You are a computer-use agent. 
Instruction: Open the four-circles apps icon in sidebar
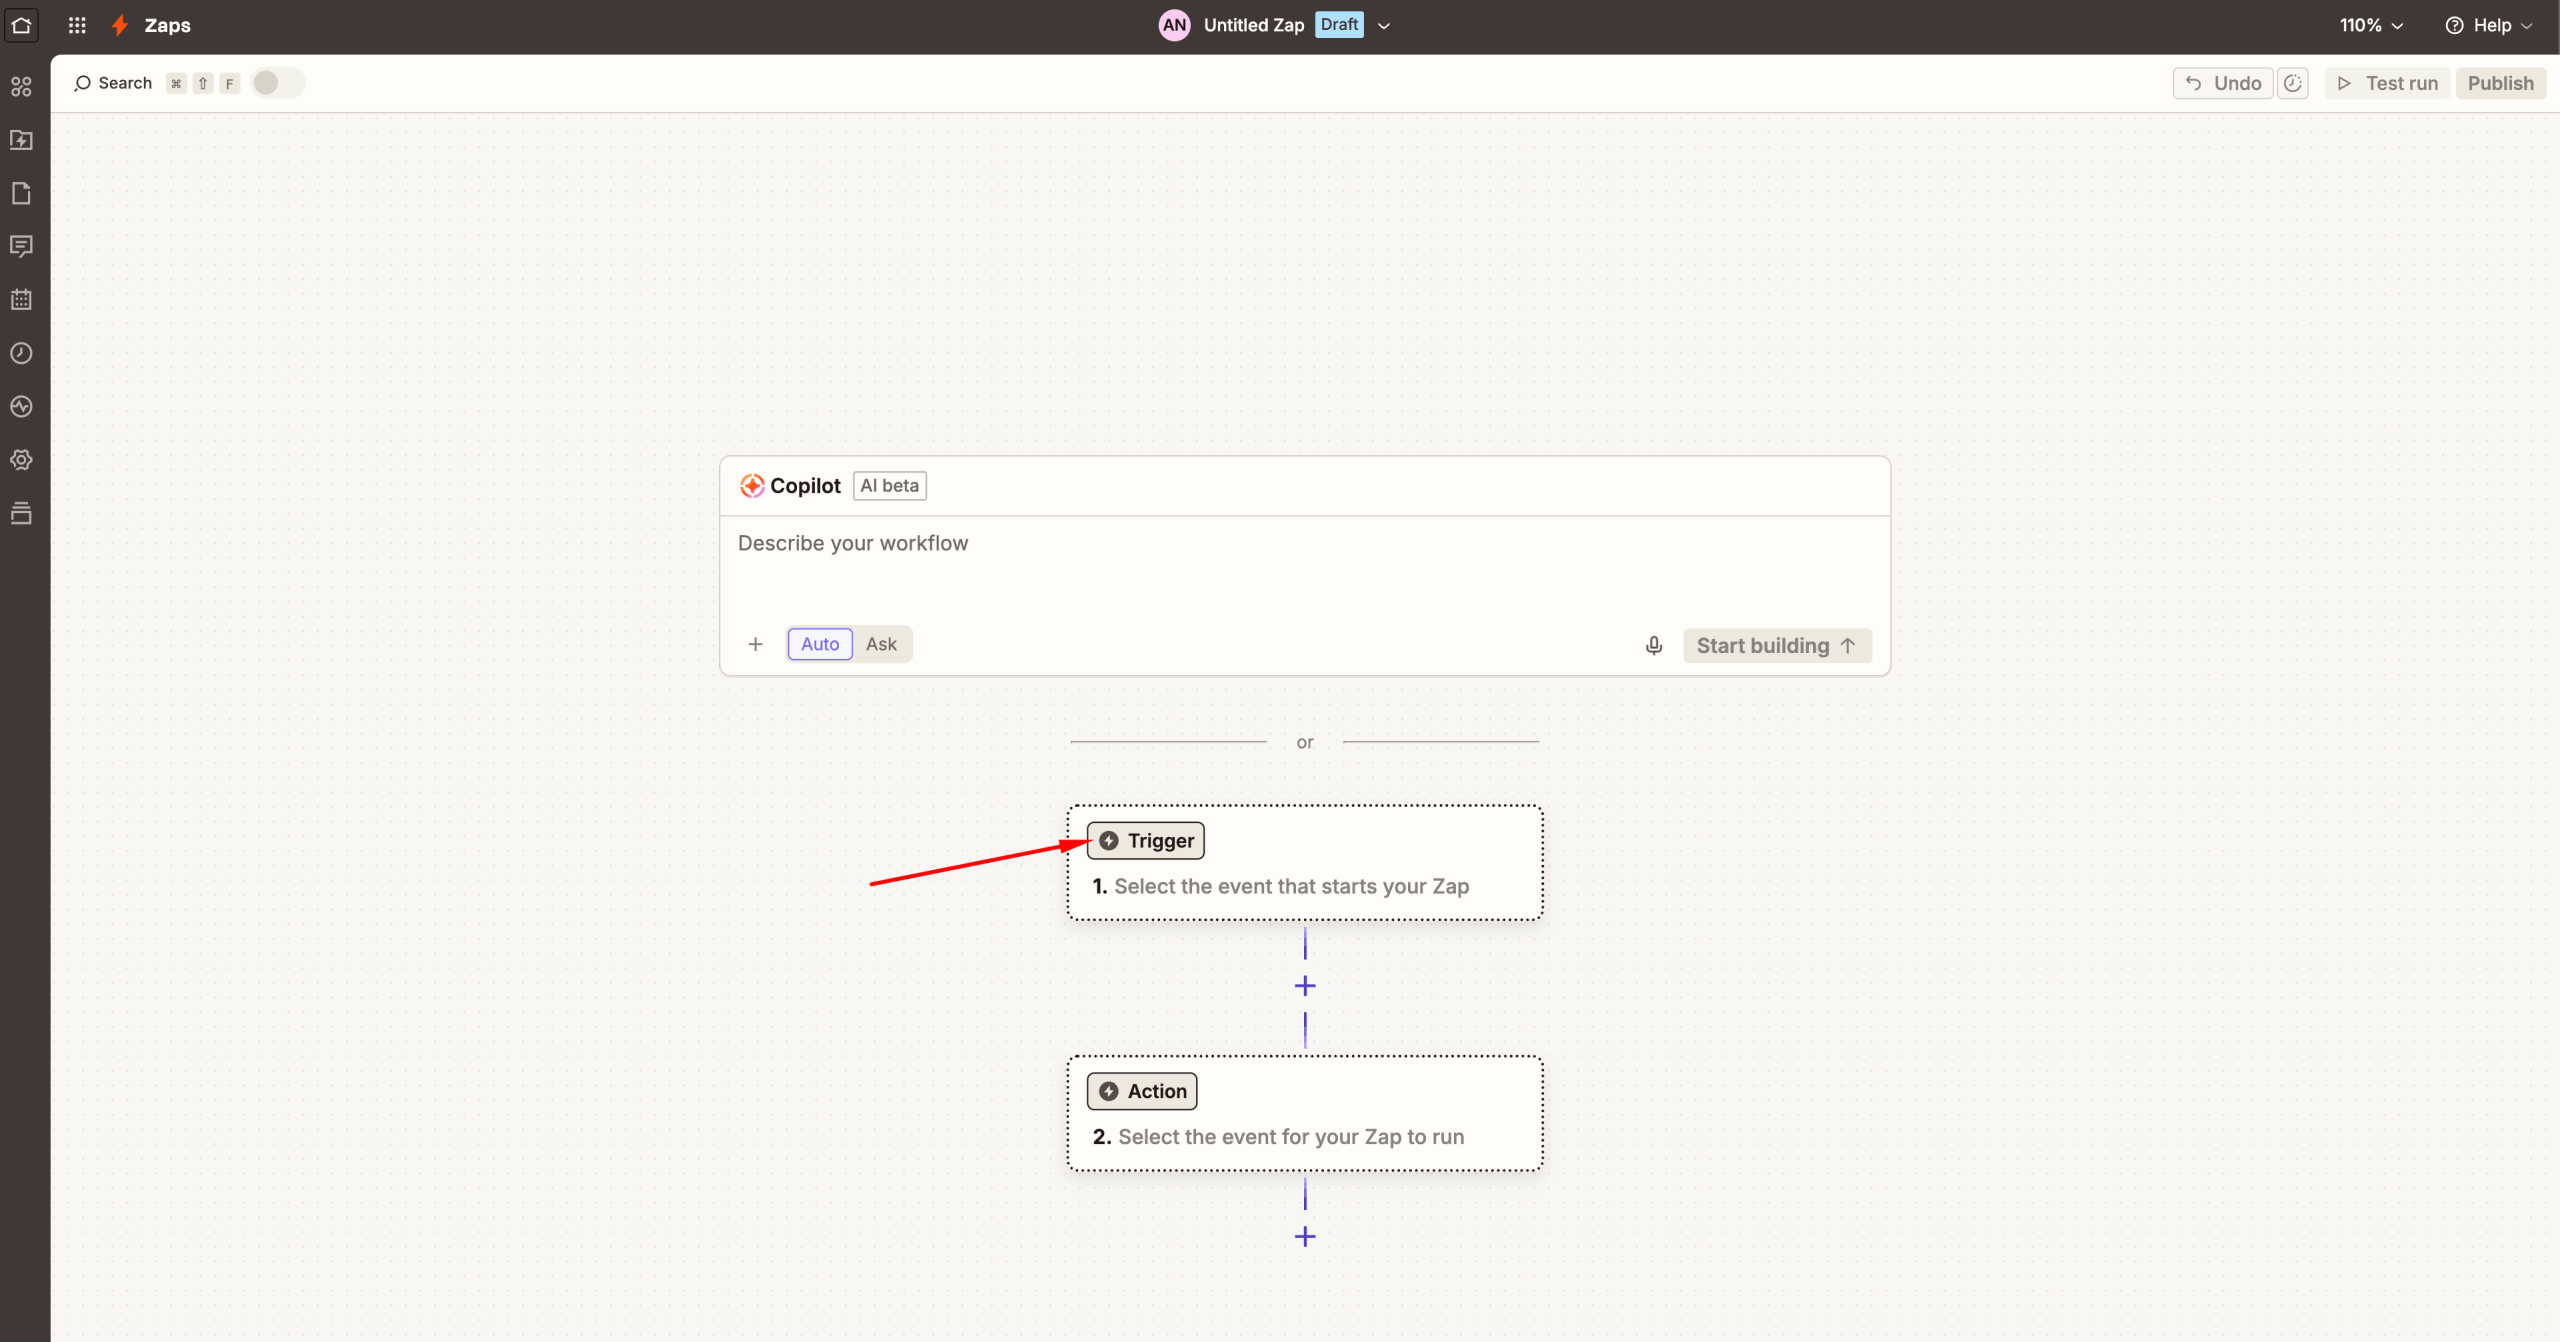click(21, 87)
